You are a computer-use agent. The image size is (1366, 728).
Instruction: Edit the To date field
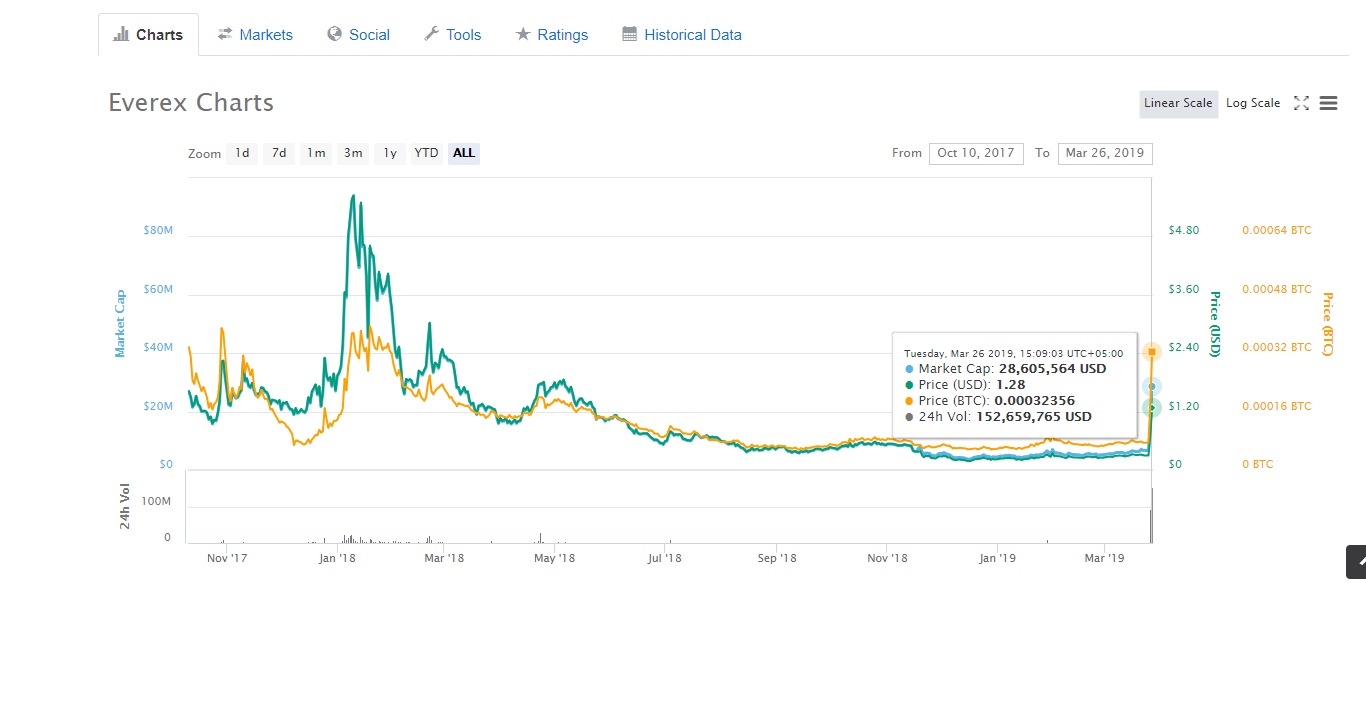click(x=1105, y=153)
